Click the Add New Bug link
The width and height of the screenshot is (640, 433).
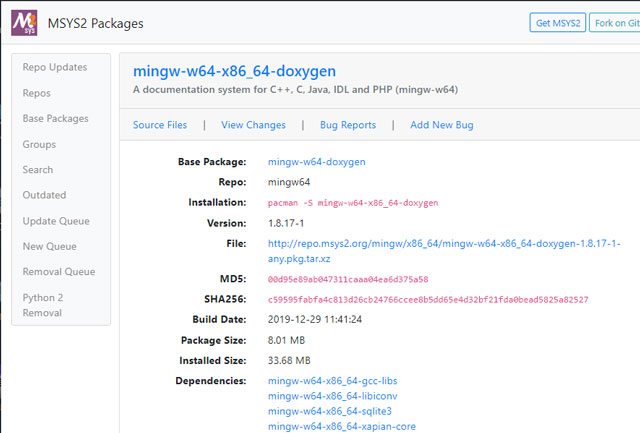coord(442,125)
